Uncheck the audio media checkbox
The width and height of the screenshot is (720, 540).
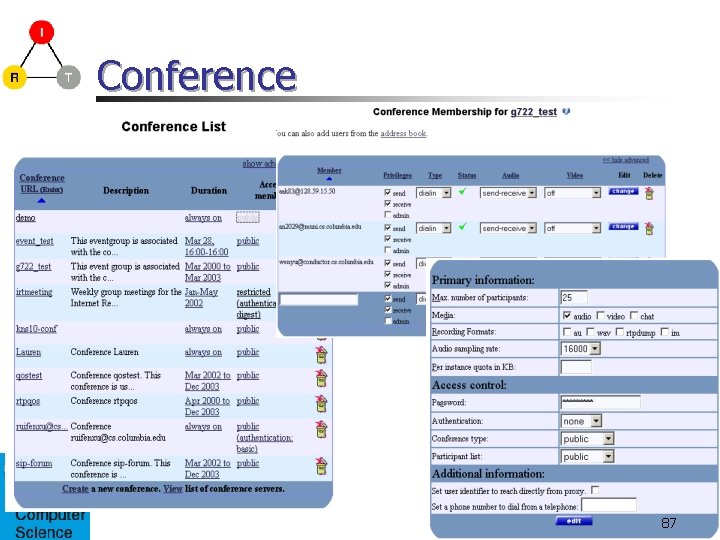click(567, 315)
